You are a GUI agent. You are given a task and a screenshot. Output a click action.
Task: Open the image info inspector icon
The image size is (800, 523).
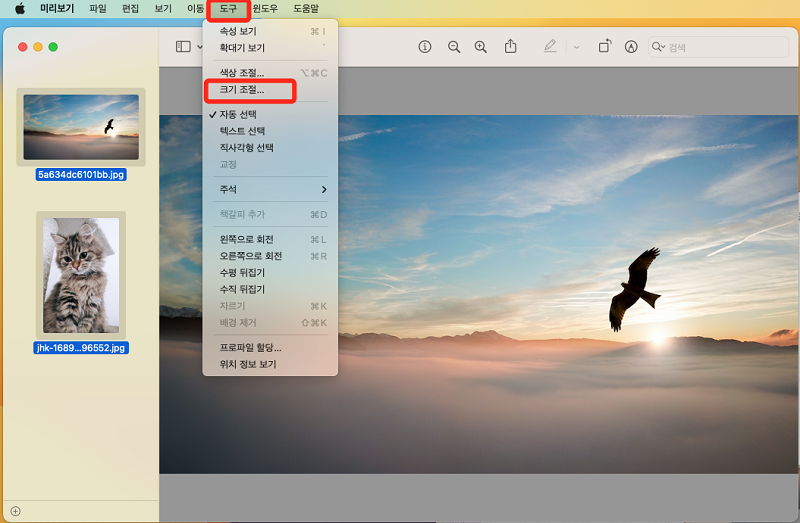pyautogui.click(x=425, y=47)
